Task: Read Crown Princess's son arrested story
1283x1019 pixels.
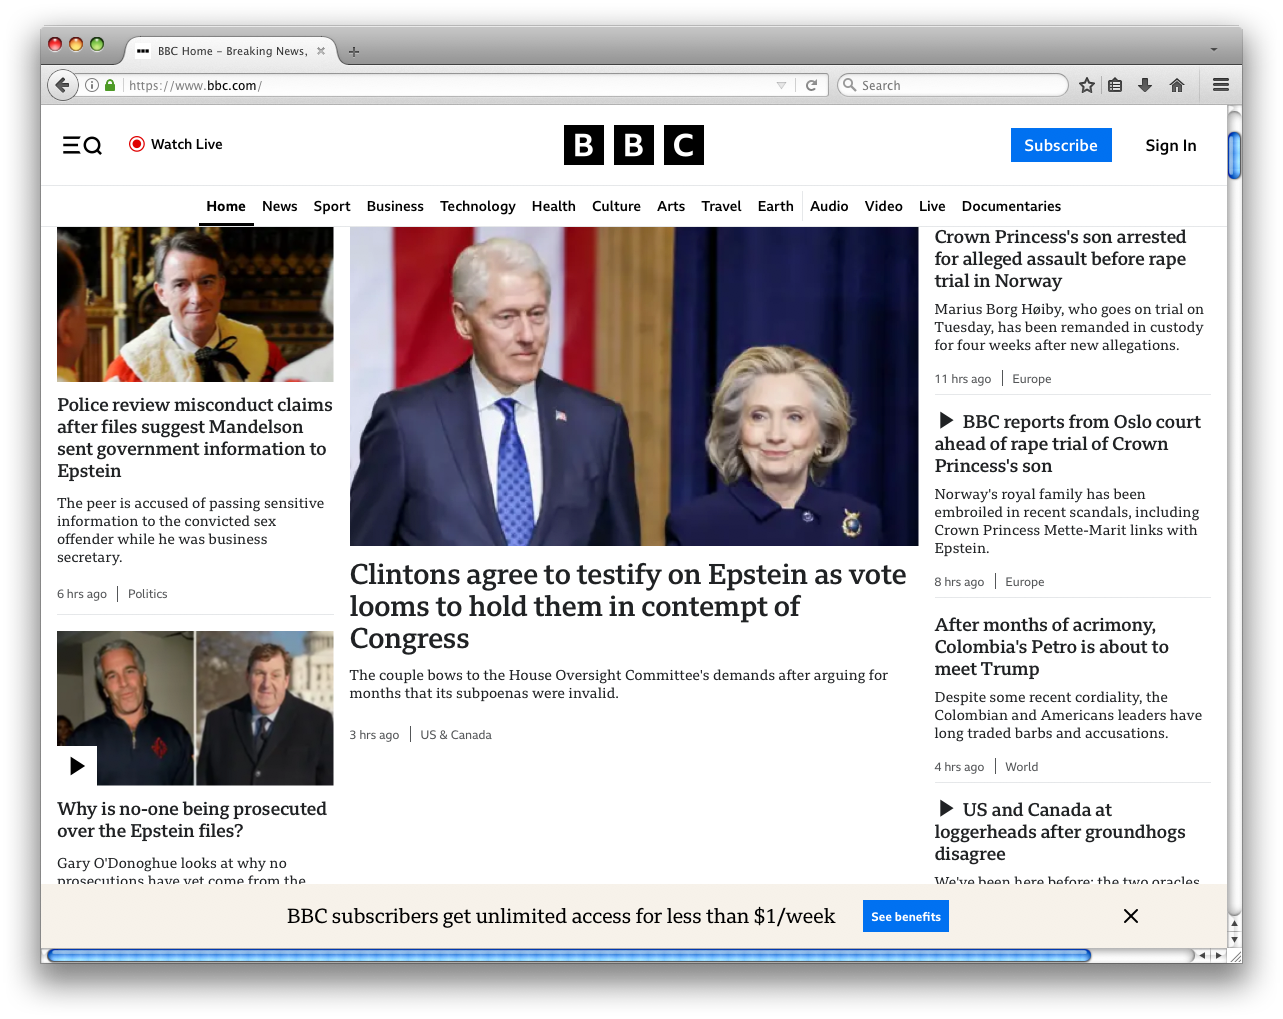Action: [x=1060, y=258]
